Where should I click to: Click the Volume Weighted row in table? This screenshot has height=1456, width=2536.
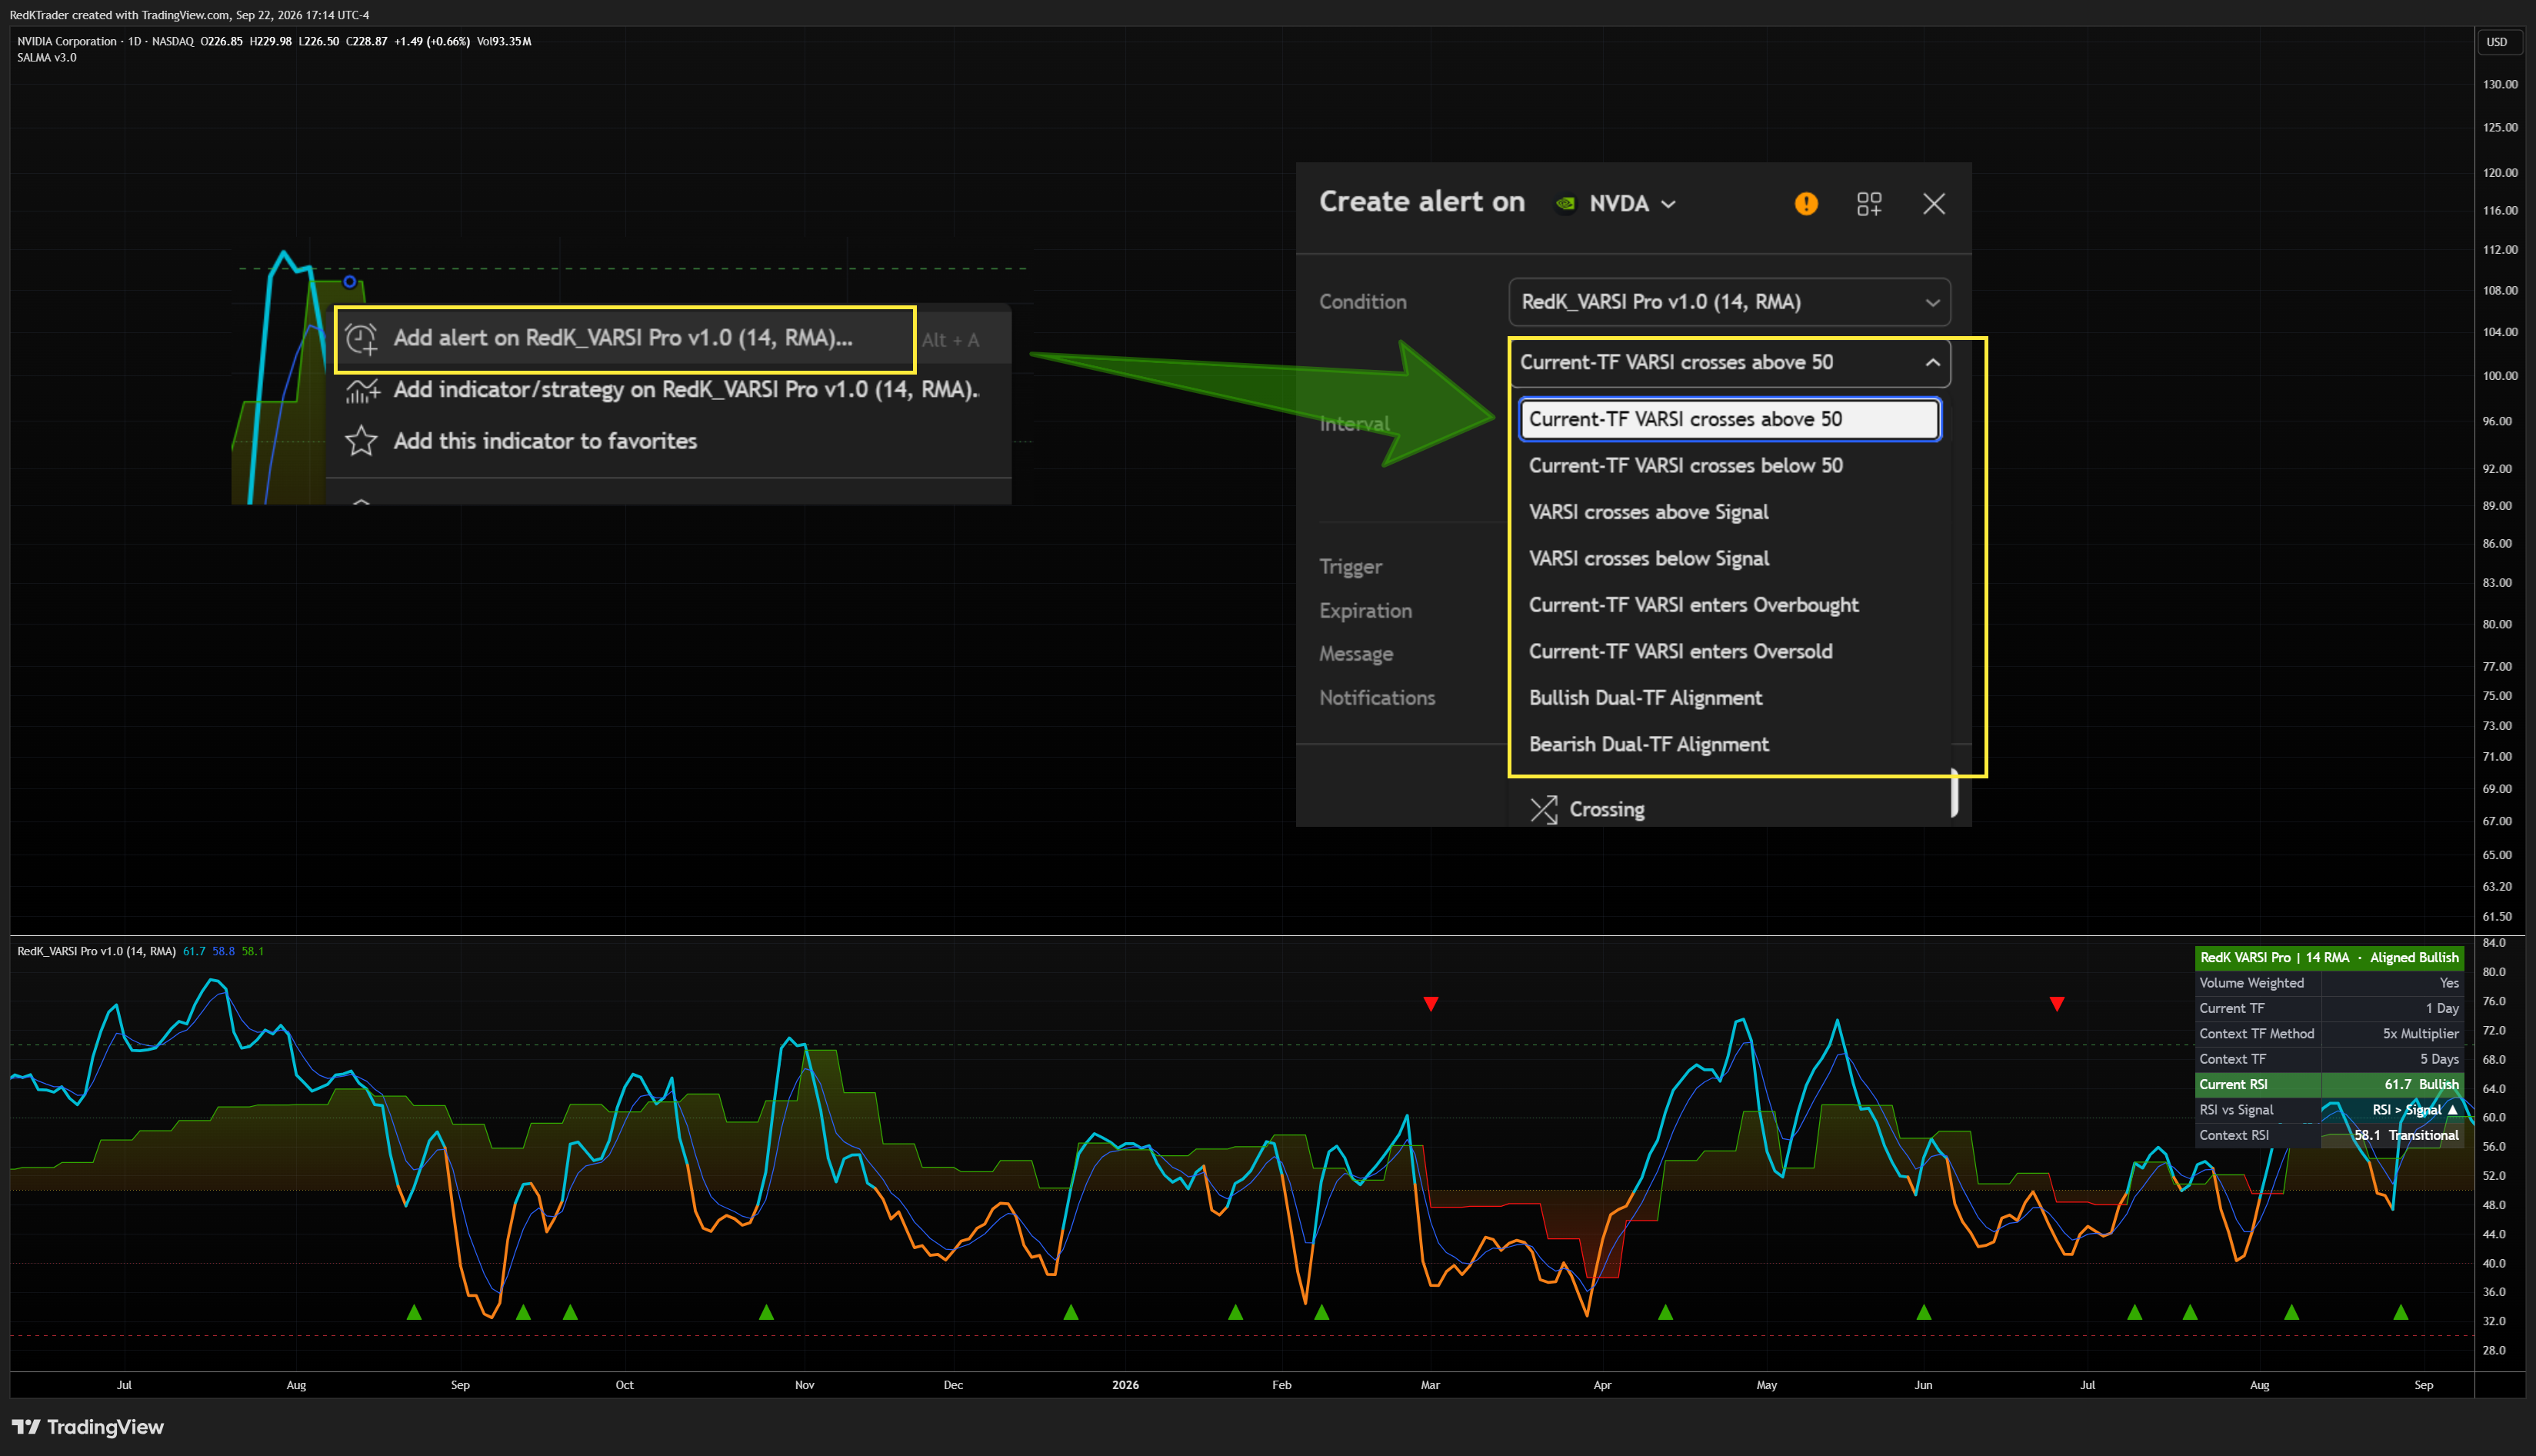tap(2329, 983)
